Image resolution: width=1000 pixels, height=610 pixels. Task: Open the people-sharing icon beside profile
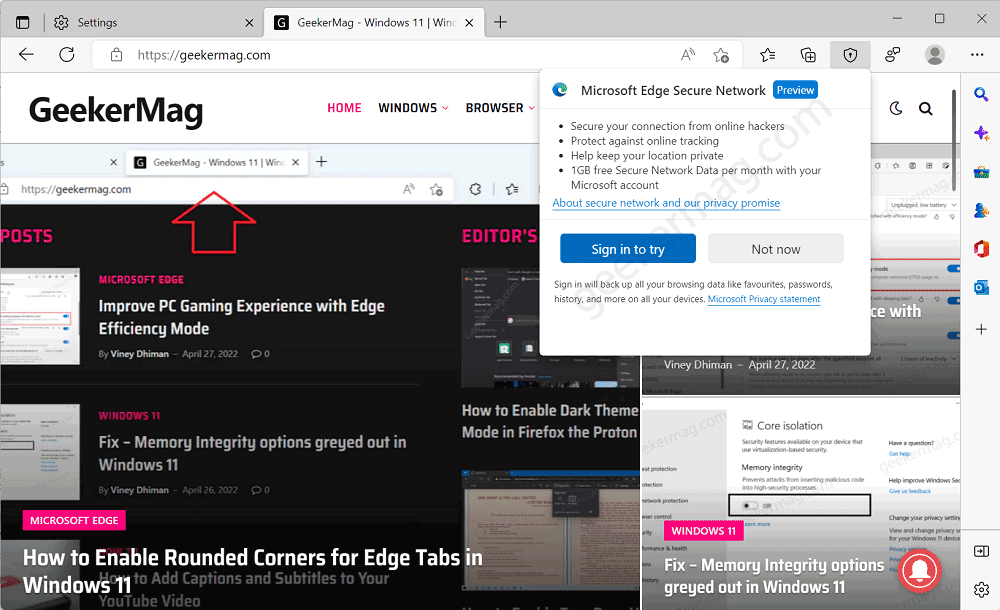coord(892,56)
